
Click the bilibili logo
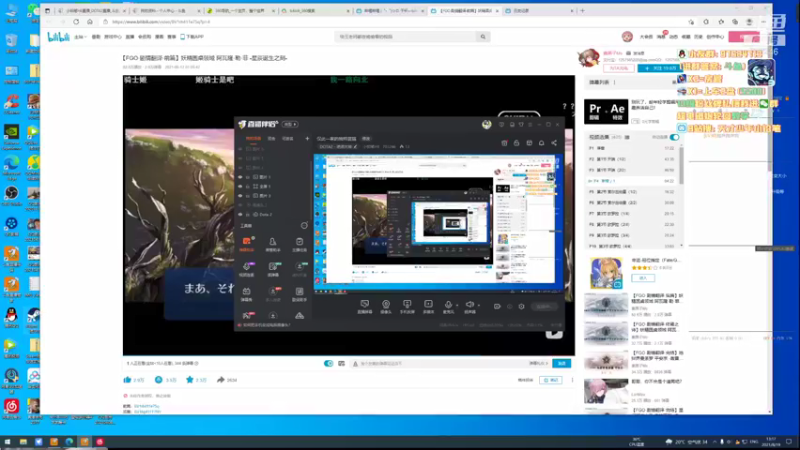point(58,37)
